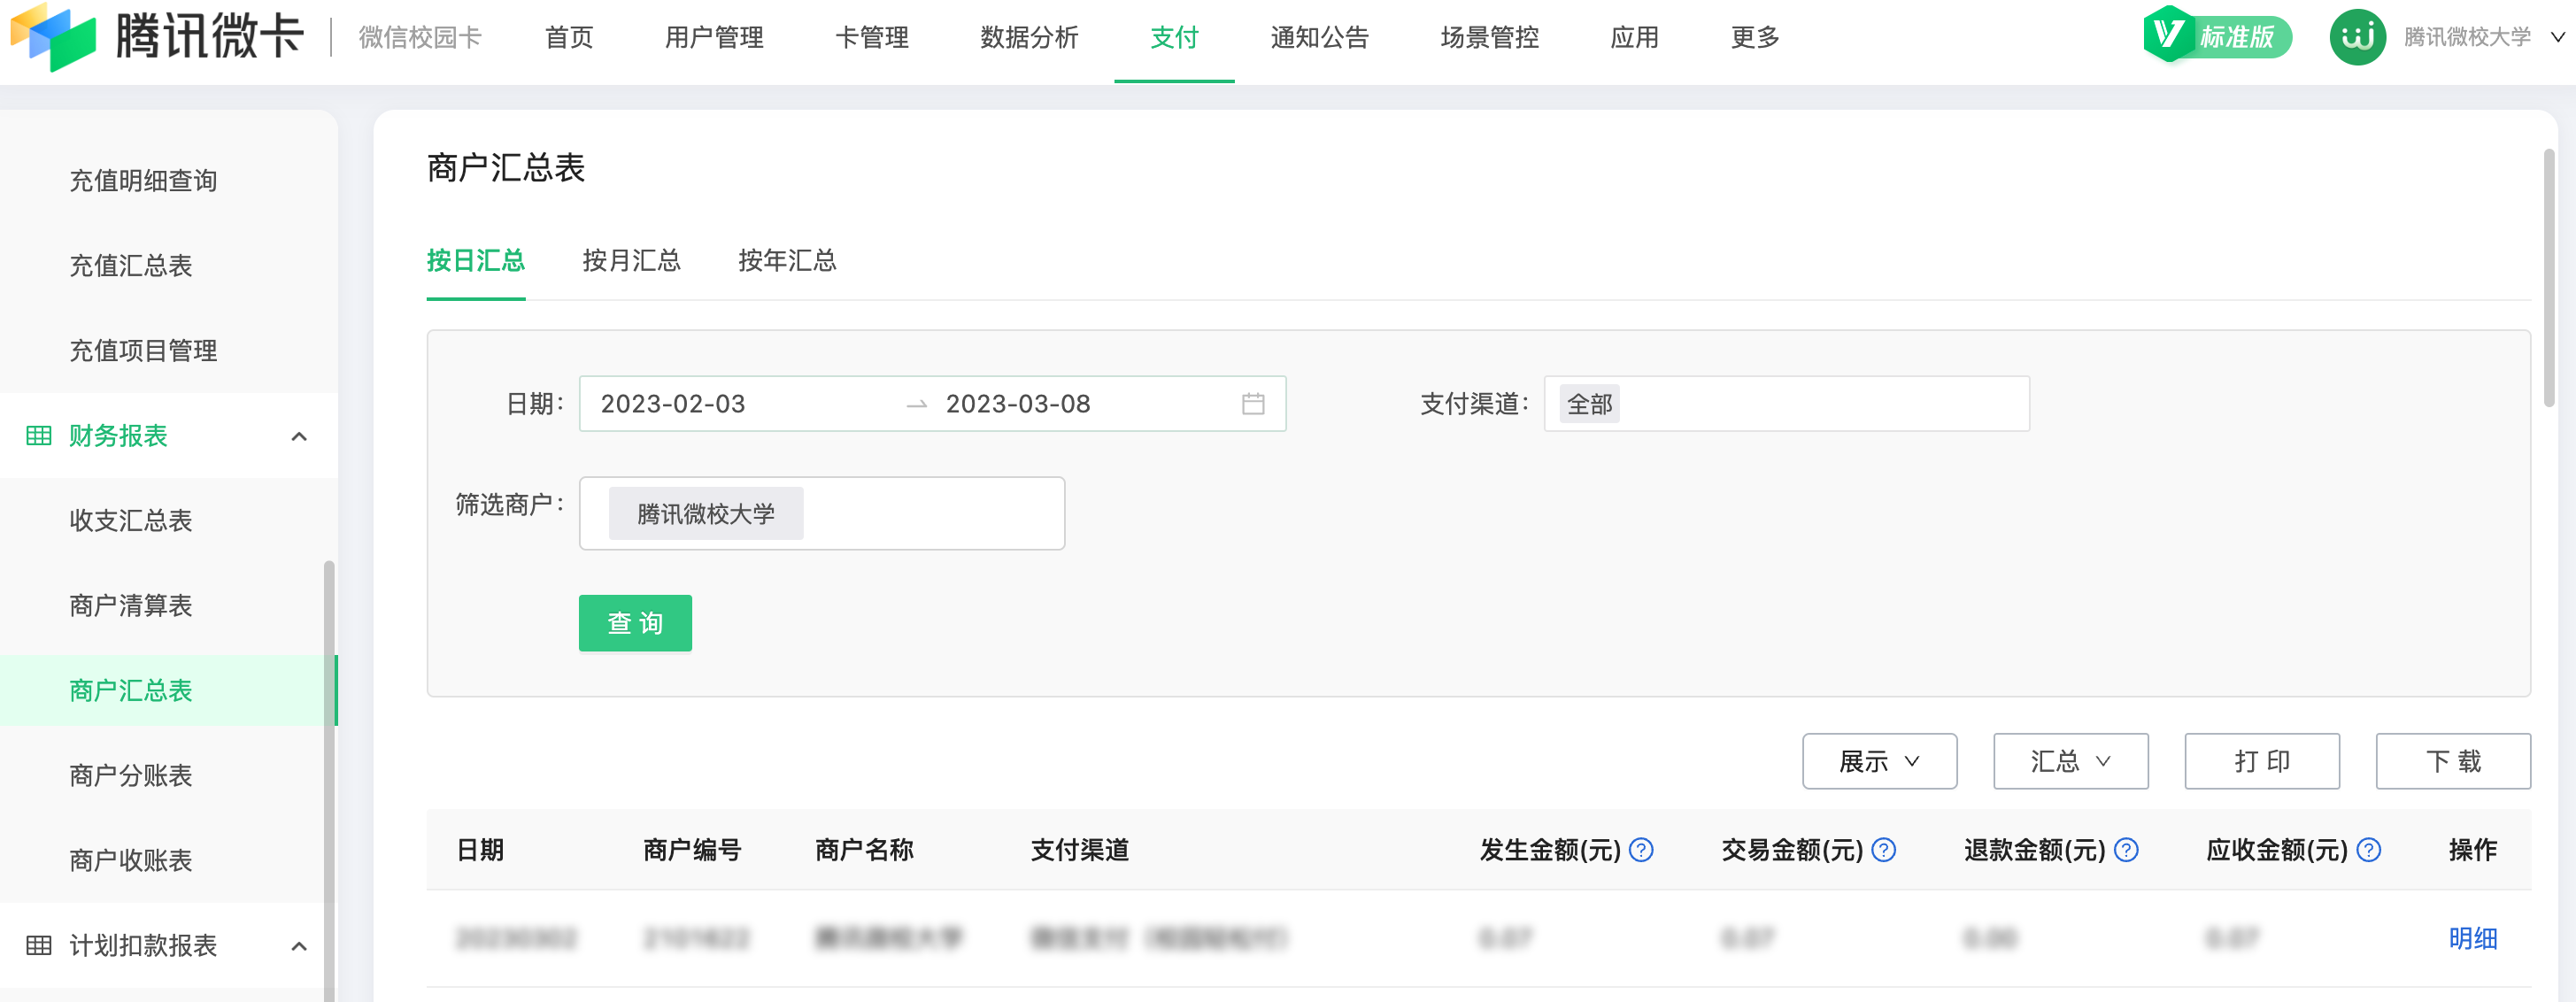Click the 下载 button

point(2452,761)
